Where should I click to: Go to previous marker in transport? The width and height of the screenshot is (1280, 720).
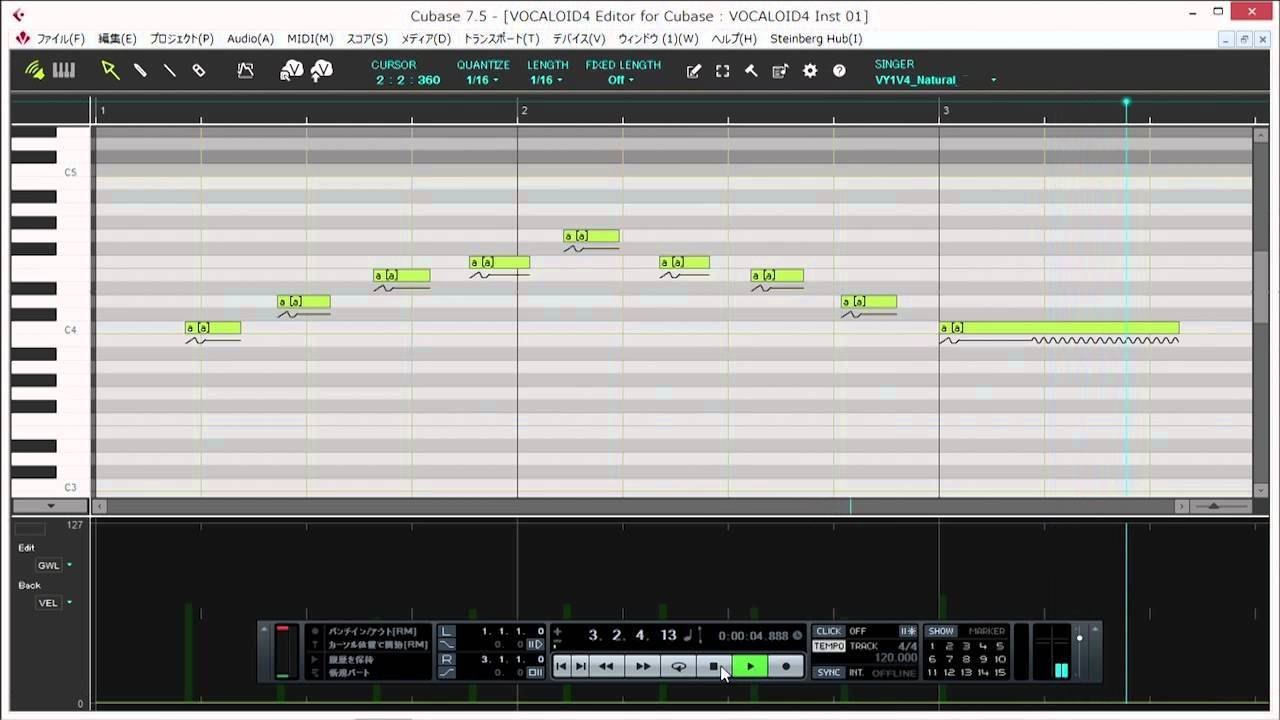[x=561, y=666]
